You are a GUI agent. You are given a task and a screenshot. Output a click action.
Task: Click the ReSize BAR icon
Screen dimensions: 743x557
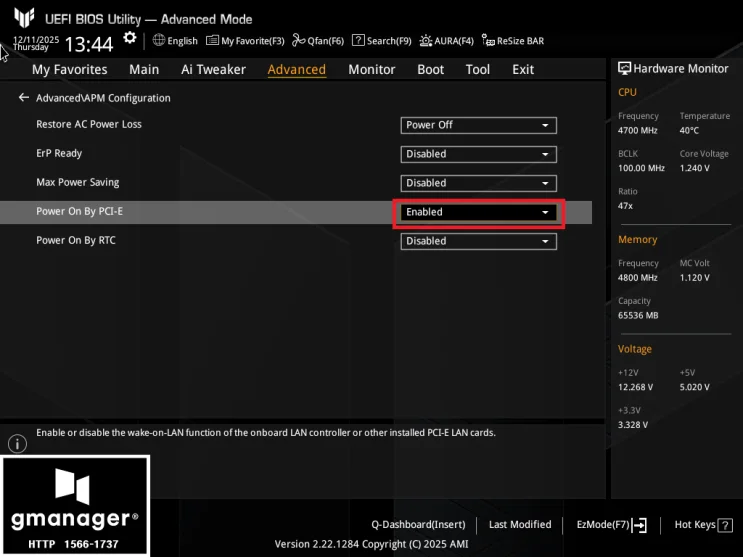tap(488, 40)
